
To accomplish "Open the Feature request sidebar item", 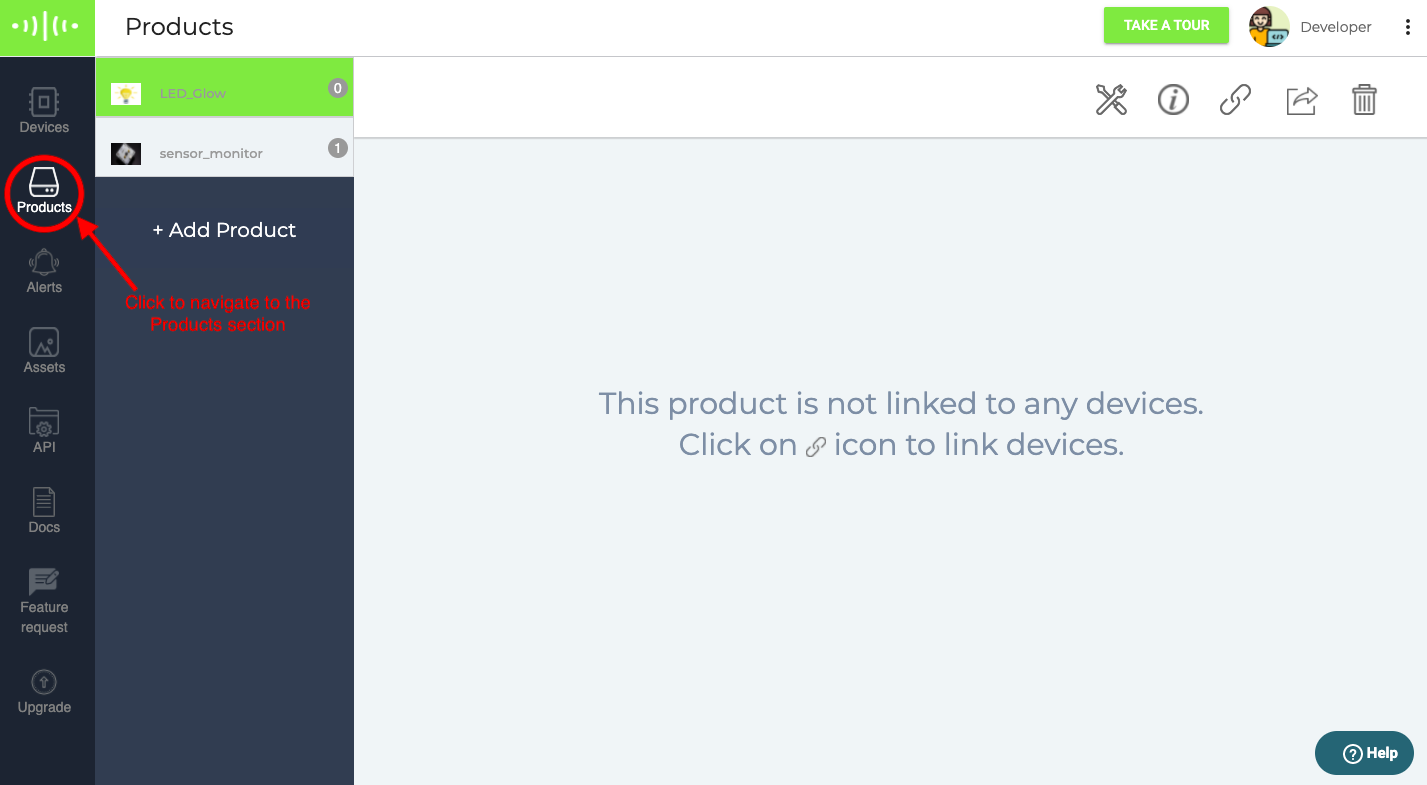I will (x=44, y=602).
